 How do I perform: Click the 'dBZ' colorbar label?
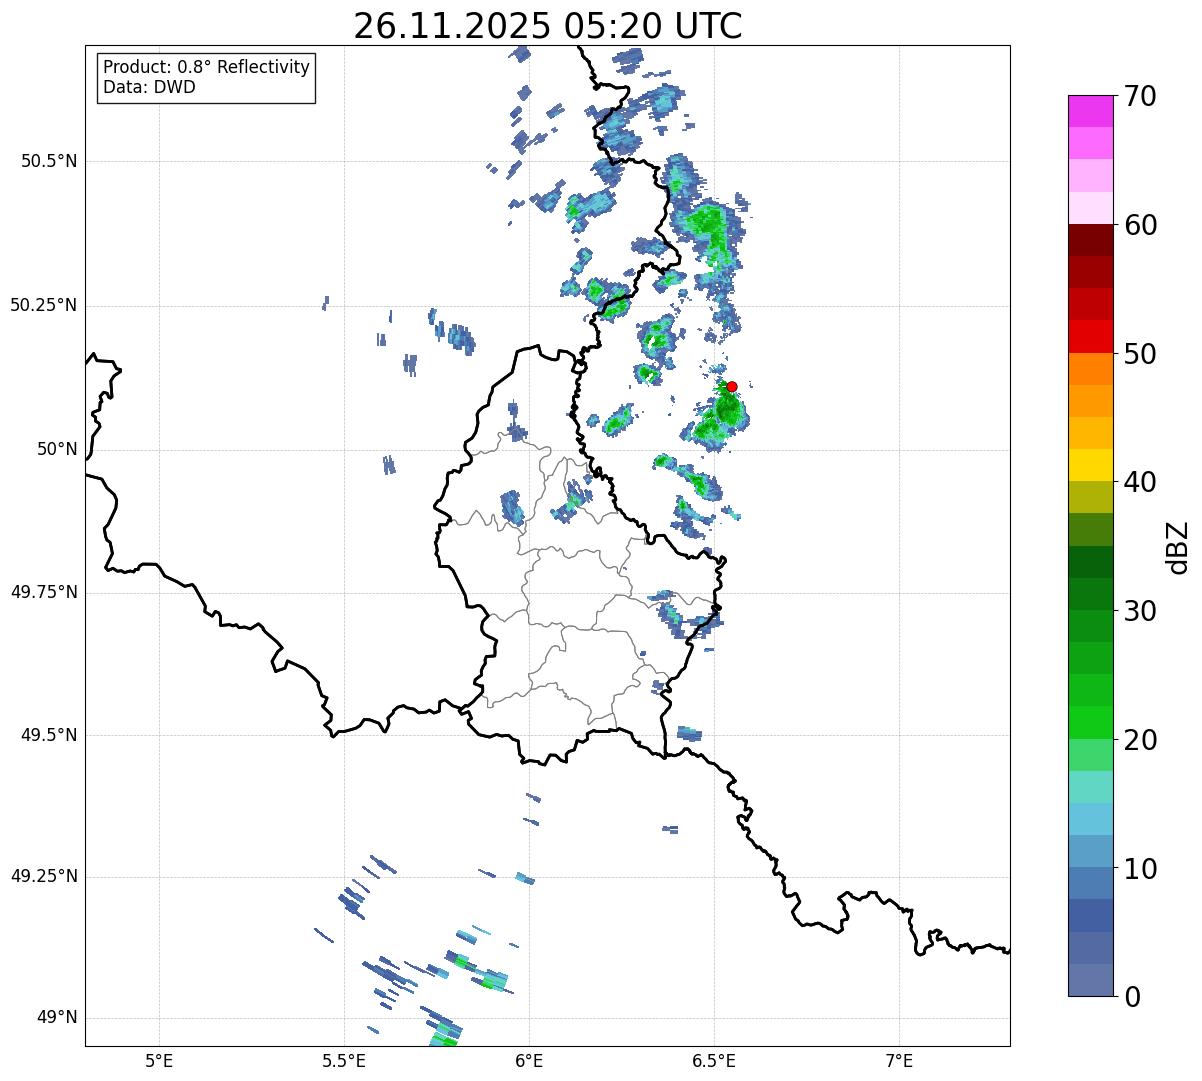point(1179,546)
